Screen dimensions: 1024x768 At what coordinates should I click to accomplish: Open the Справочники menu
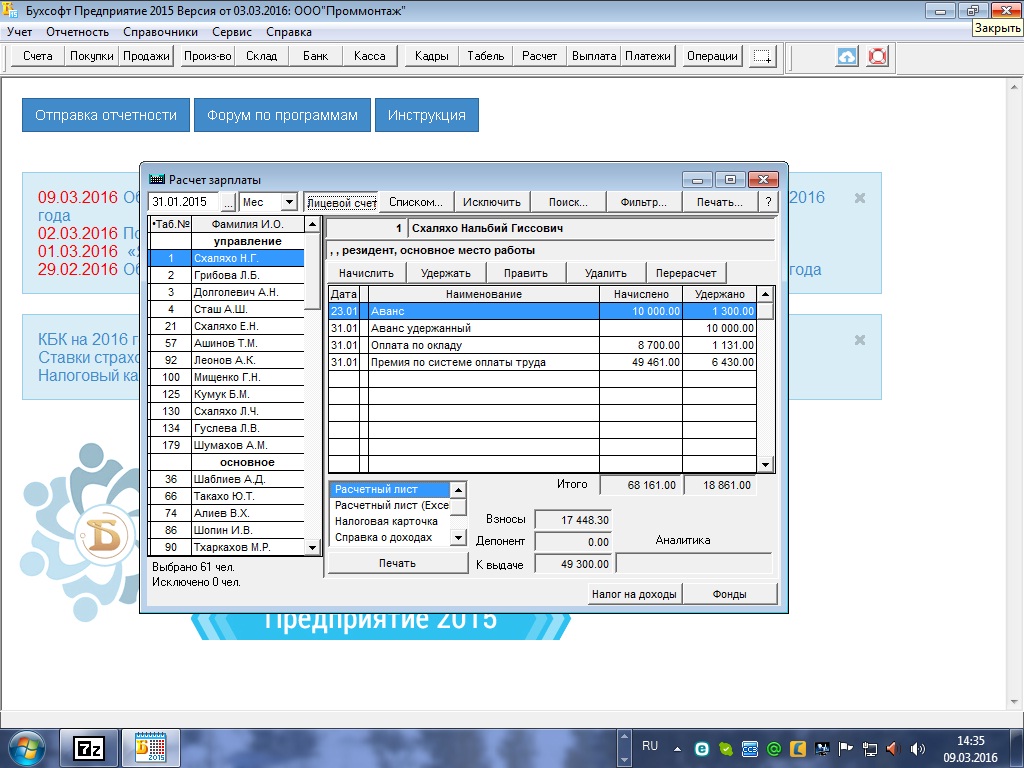click(160, 32)
